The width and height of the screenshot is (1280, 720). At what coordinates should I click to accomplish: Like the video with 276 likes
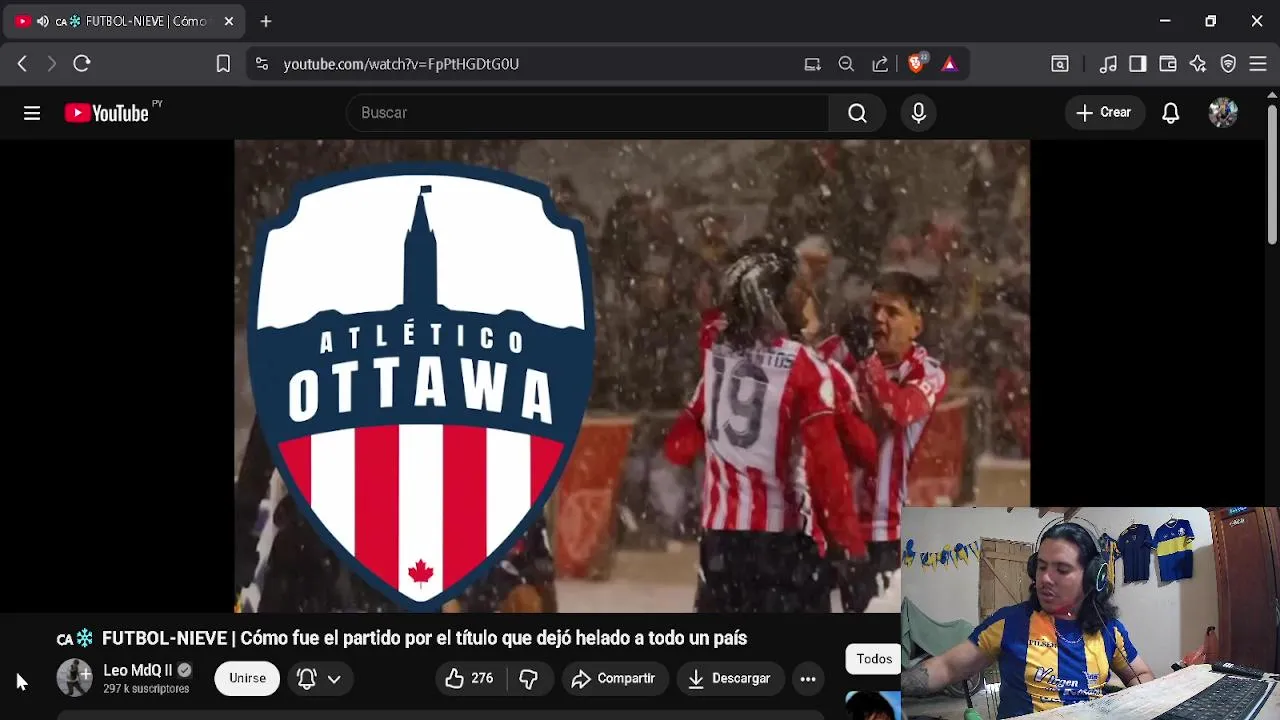pyautogui.click(x=470, y=678)
